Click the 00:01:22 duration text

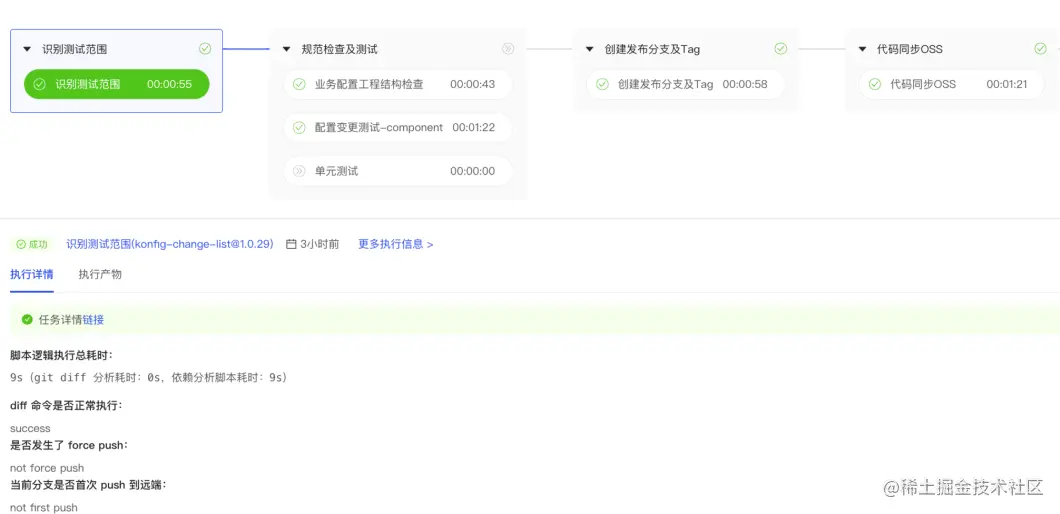tap(473, 127)
